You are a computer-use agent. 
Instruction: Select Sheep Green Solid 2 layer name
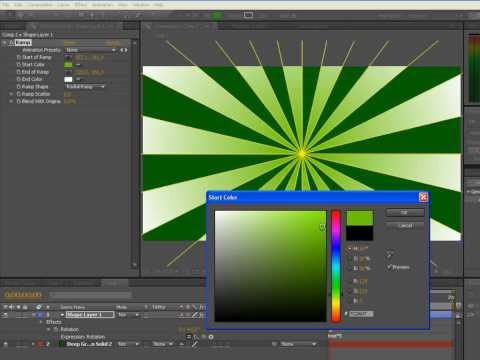(89, 344)
